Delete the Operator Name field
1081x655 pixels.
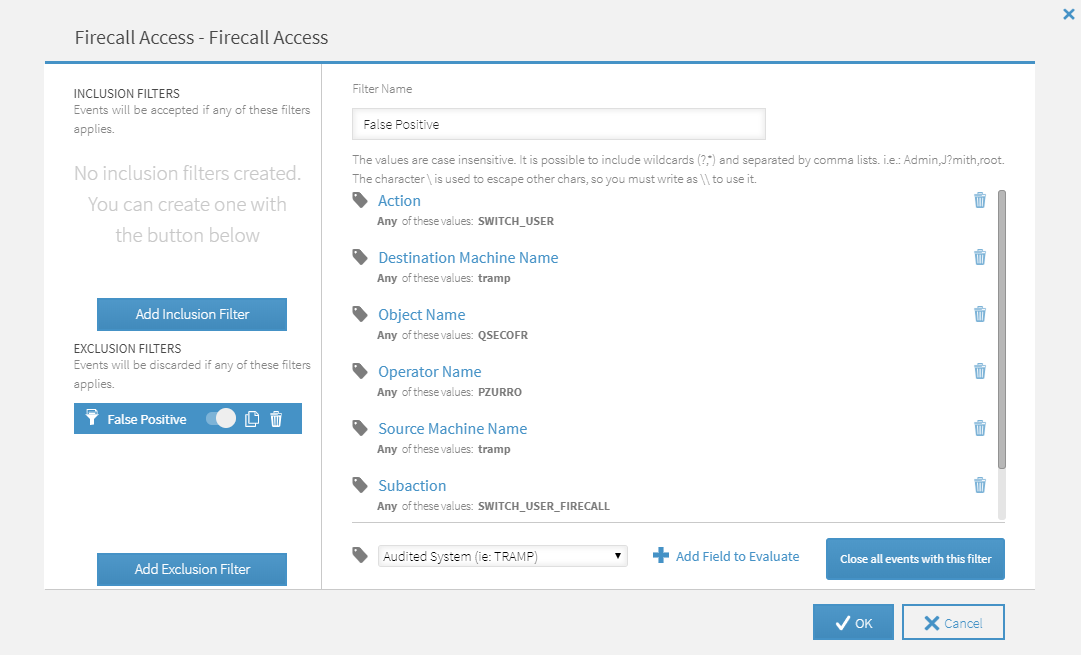[979, 371]
